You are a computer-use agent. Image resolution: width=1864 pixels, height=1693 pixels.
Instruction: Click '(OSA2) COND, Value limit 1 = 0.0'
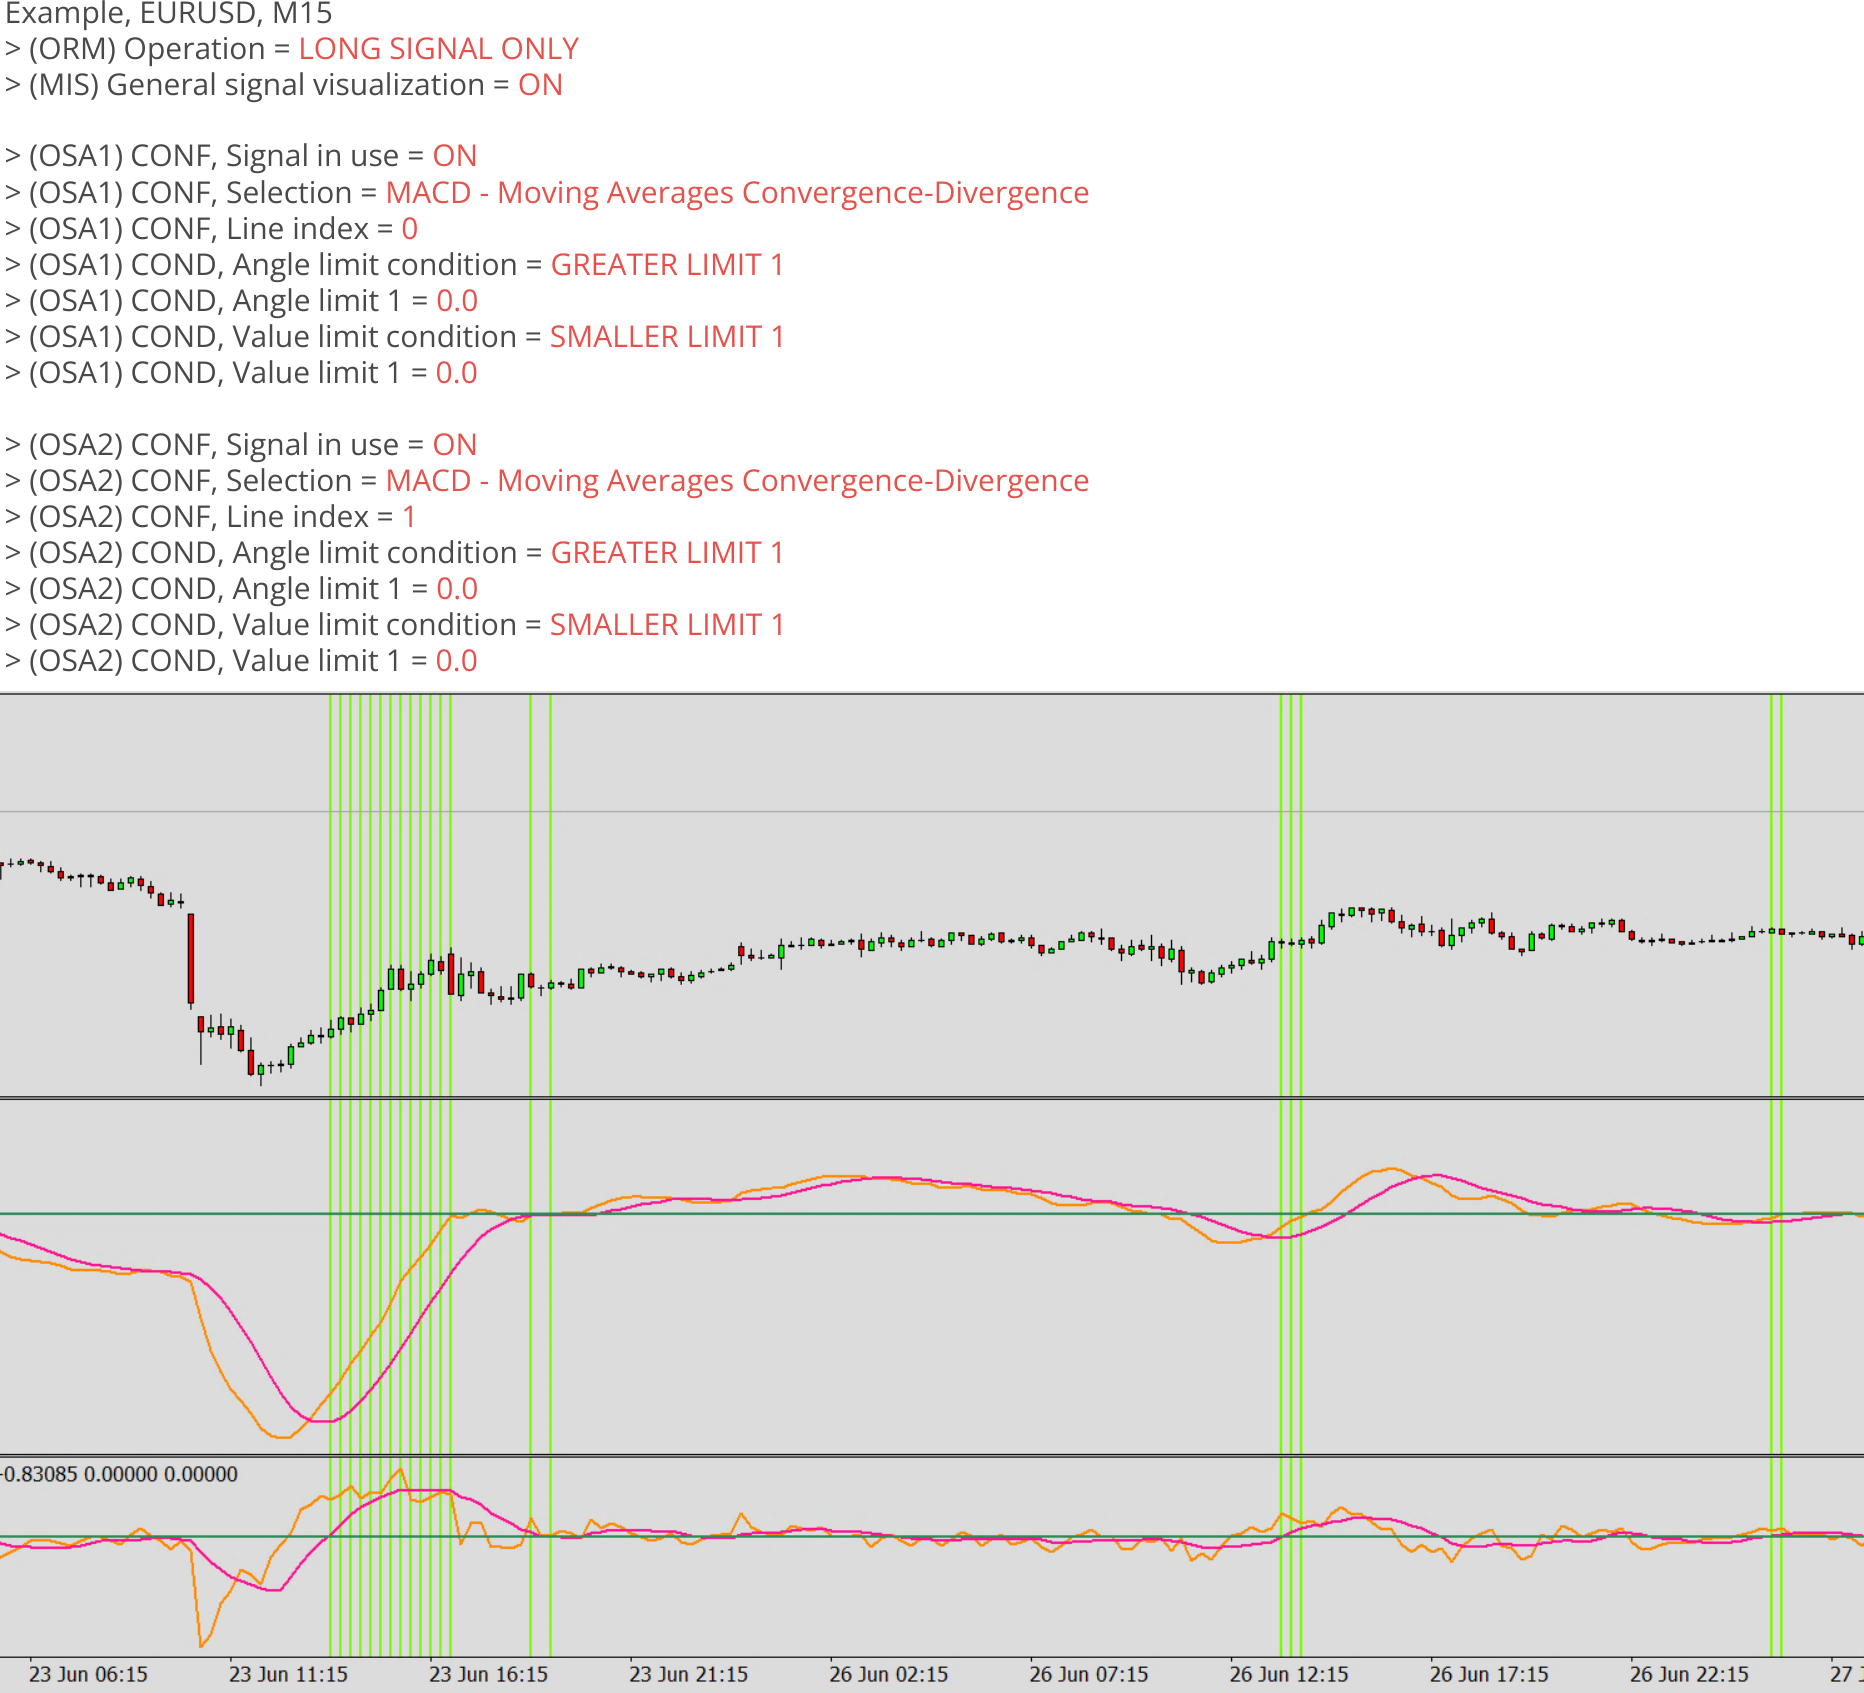[241, 661]
